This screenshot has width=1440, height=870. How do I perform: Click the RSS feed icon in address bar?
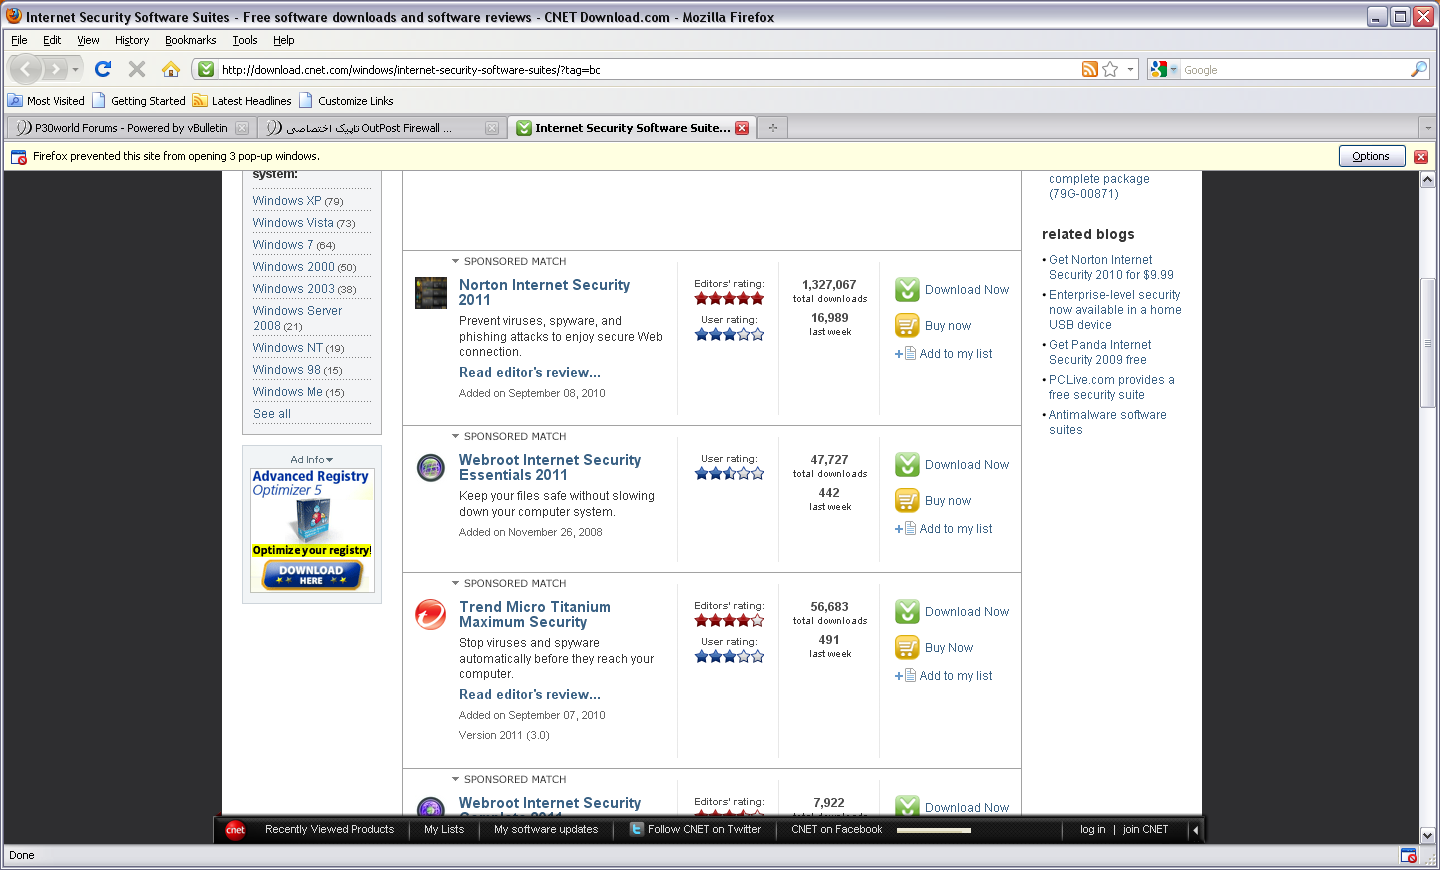[1090, 69]
